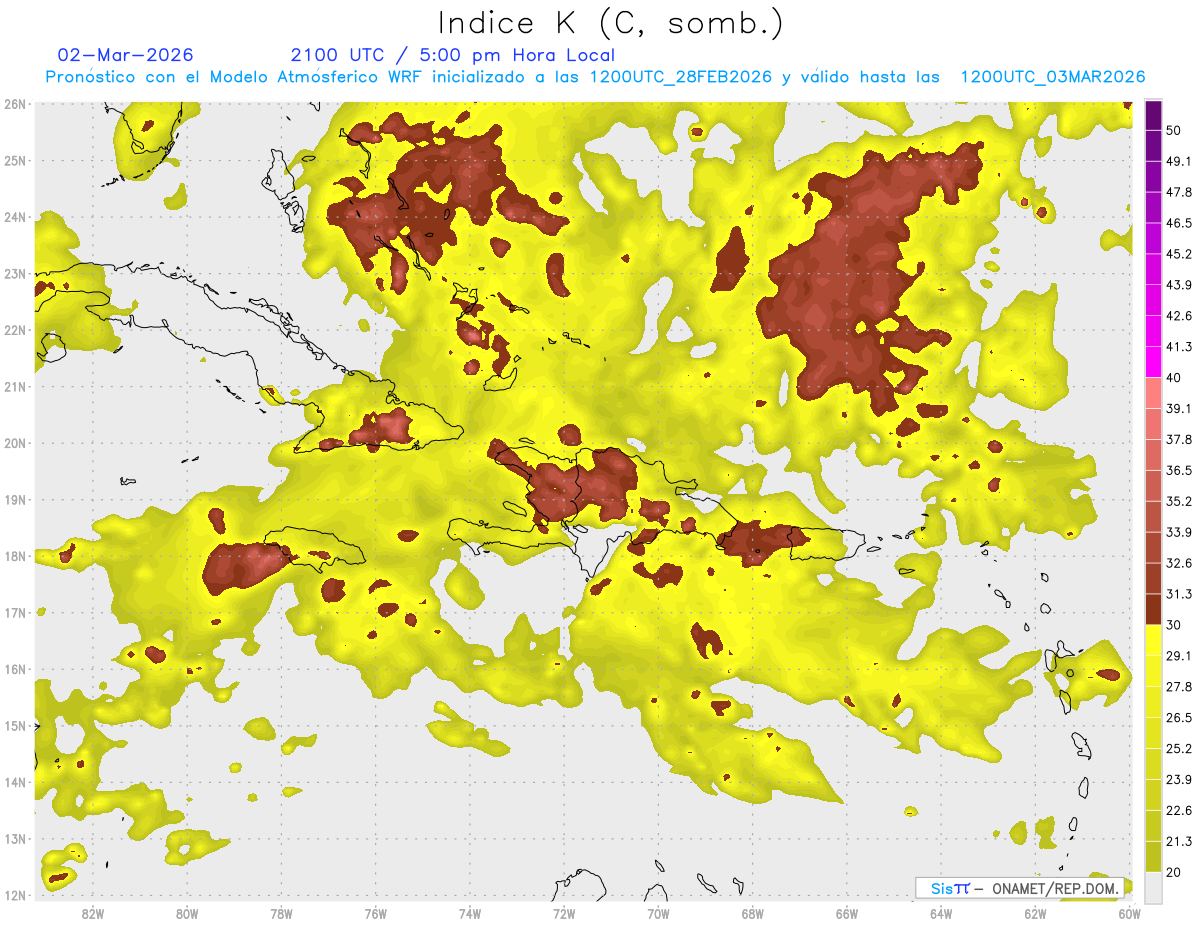This screenshot has width=1200, height=927.
Task: Click colorbar label "26.5"
Action: [1179, 717]
